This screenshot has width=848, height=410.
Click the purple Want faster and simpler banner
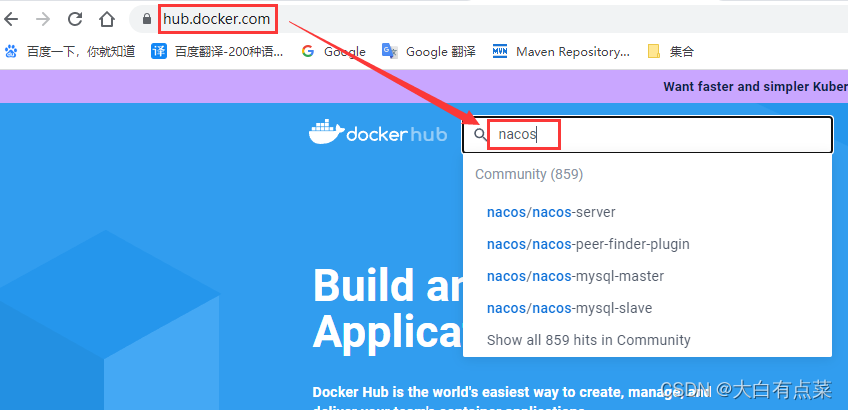tap(424, 87)
